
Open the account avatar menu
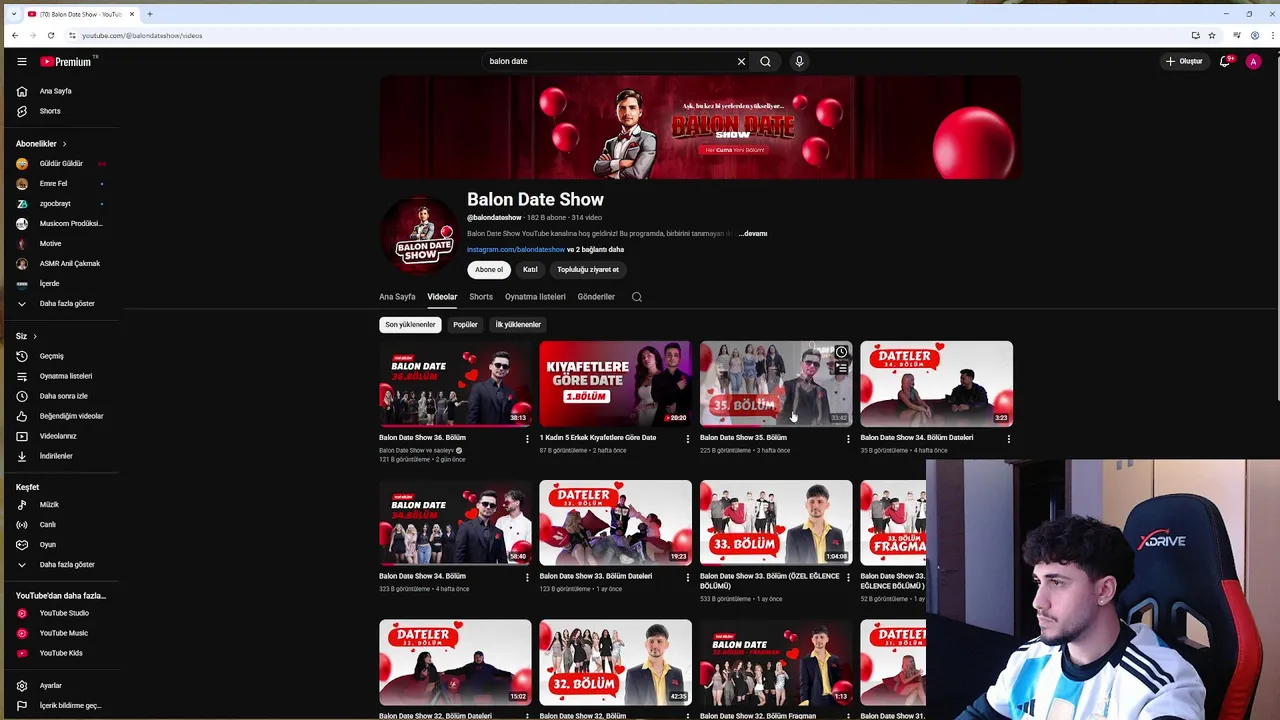1253,61
